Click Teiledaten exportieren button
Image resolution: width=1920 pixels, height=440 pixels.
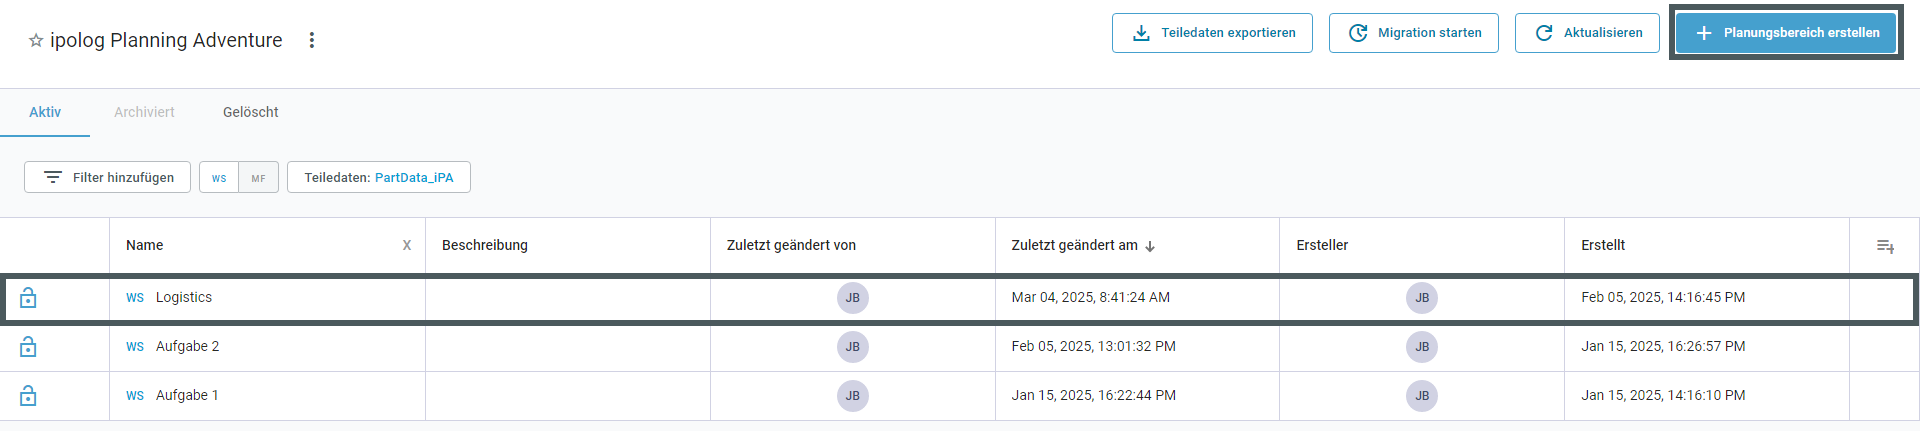point(1212,33)
